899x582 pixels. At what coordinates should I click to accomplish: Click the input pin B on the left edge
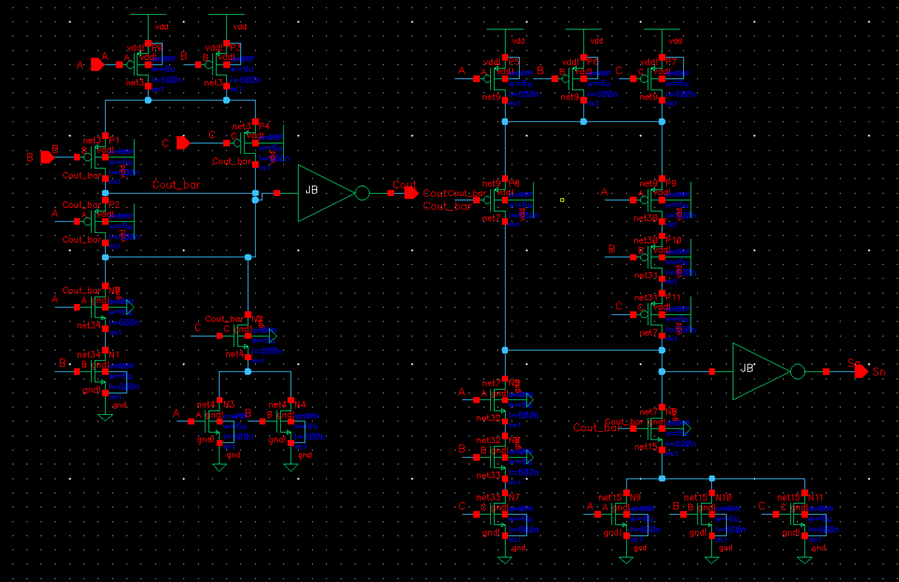point(45,155)
